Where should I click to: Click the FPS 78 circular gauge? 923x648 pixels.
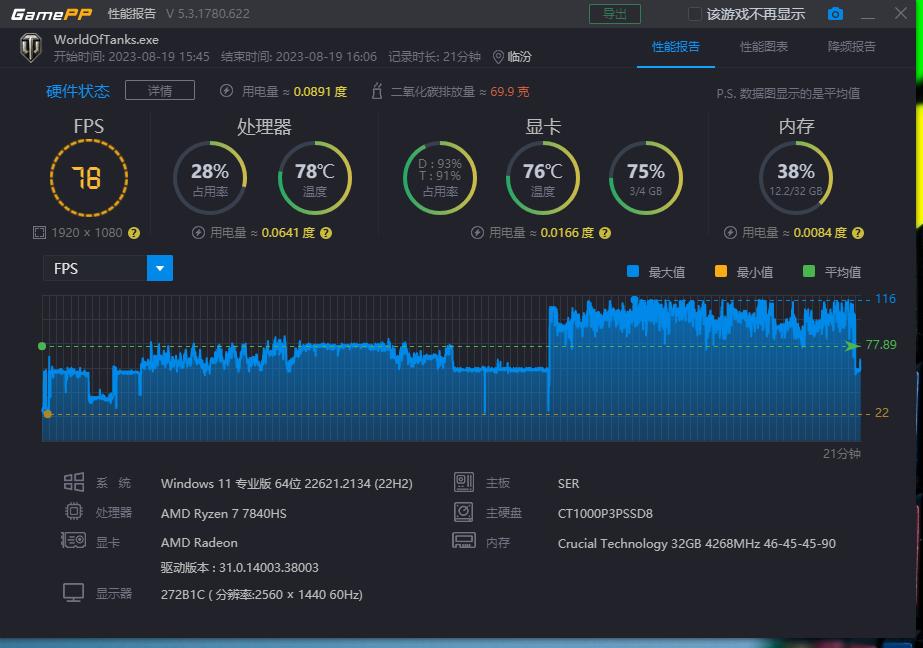click(x=89, y=178)
